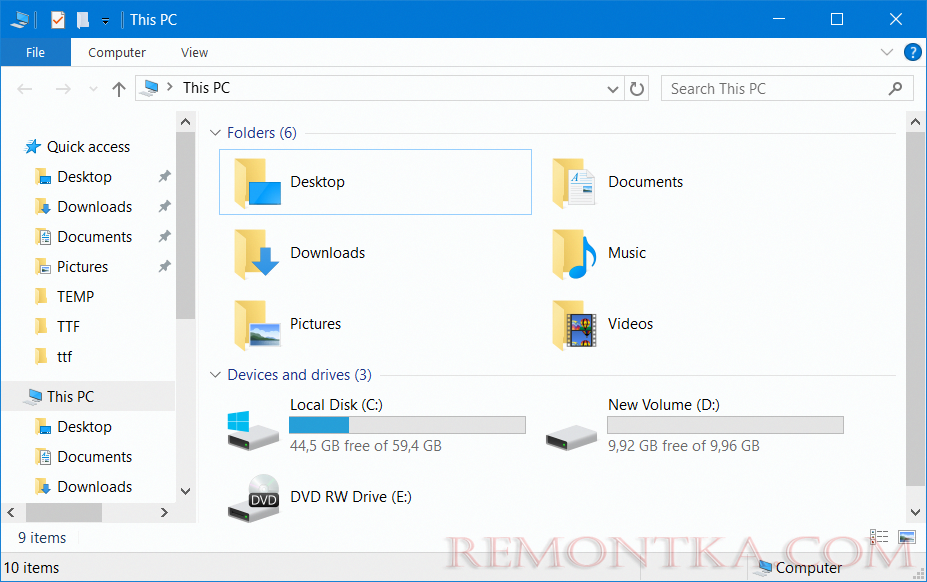Go up one level with the Up arrow

pyautogui.click(x=119, y=89)
